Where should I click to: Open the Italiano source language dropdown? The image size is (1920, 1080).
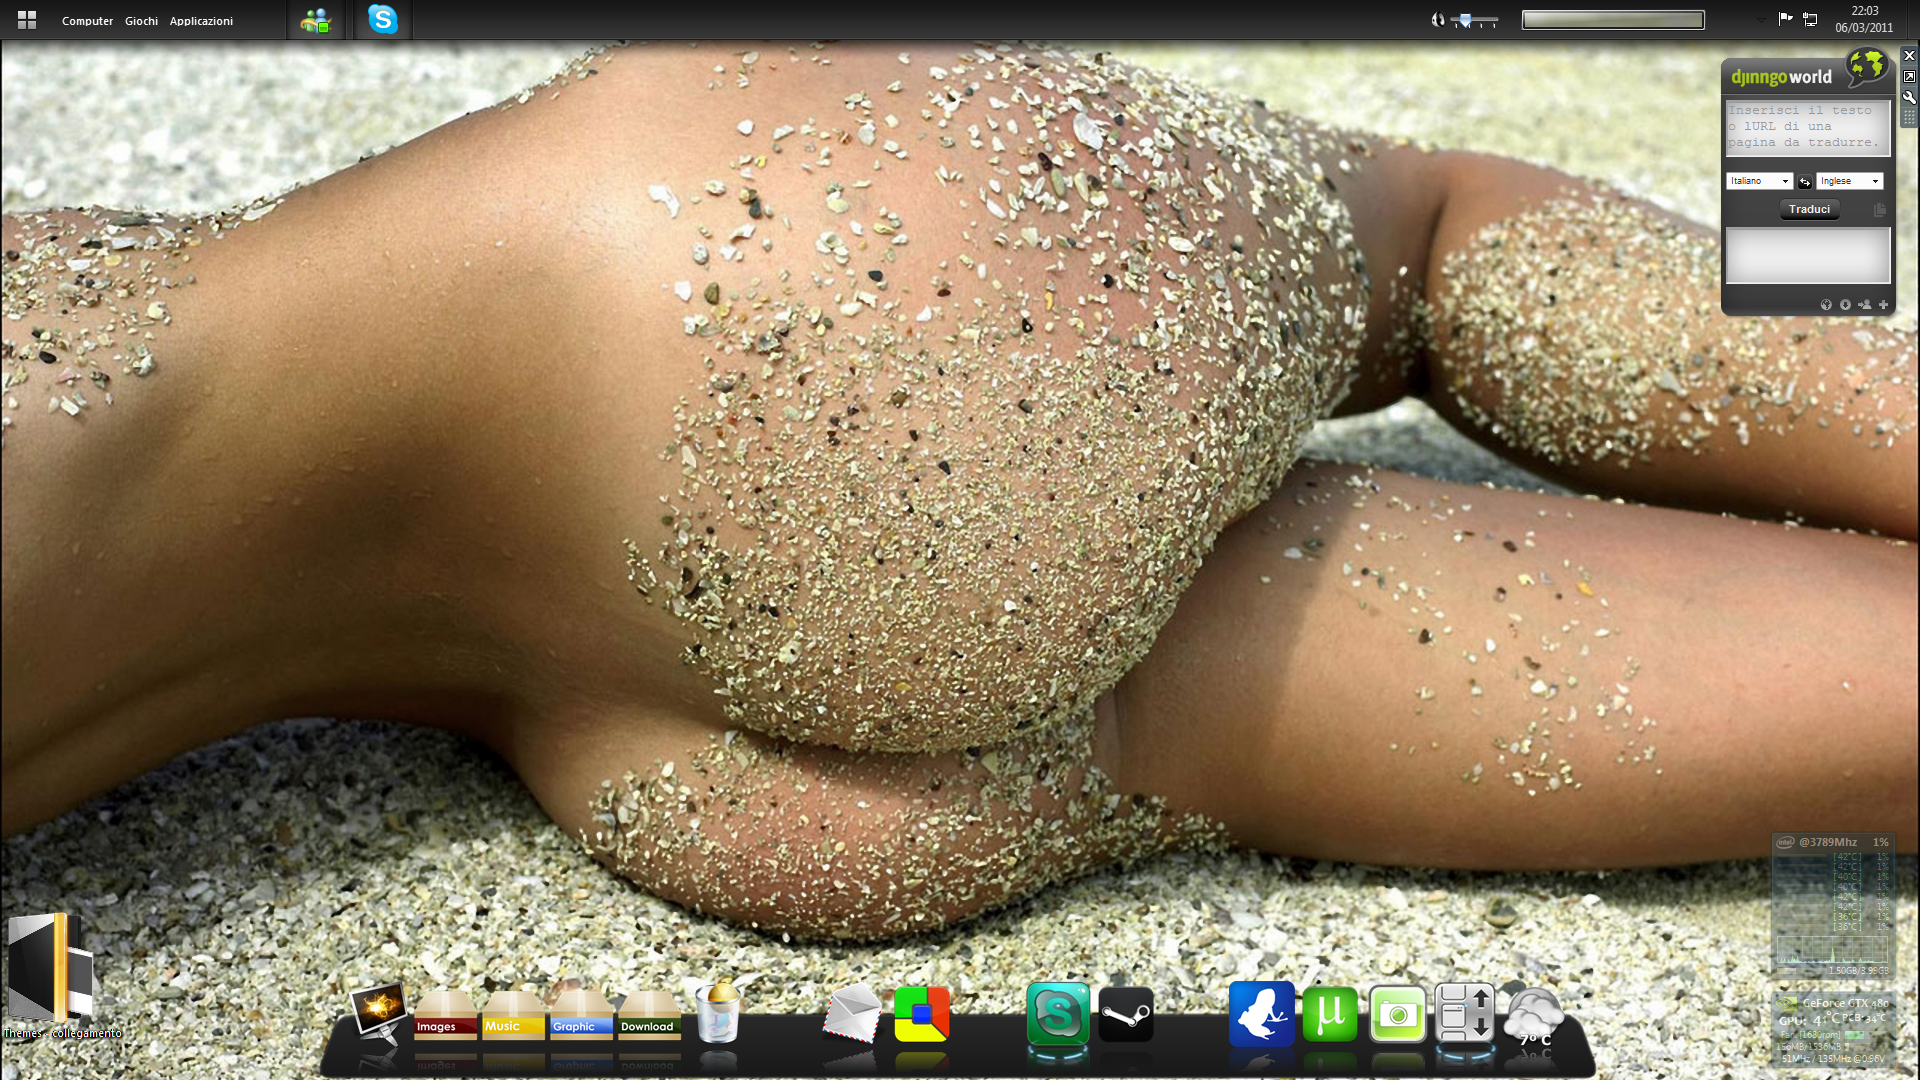pos(1759,181)
